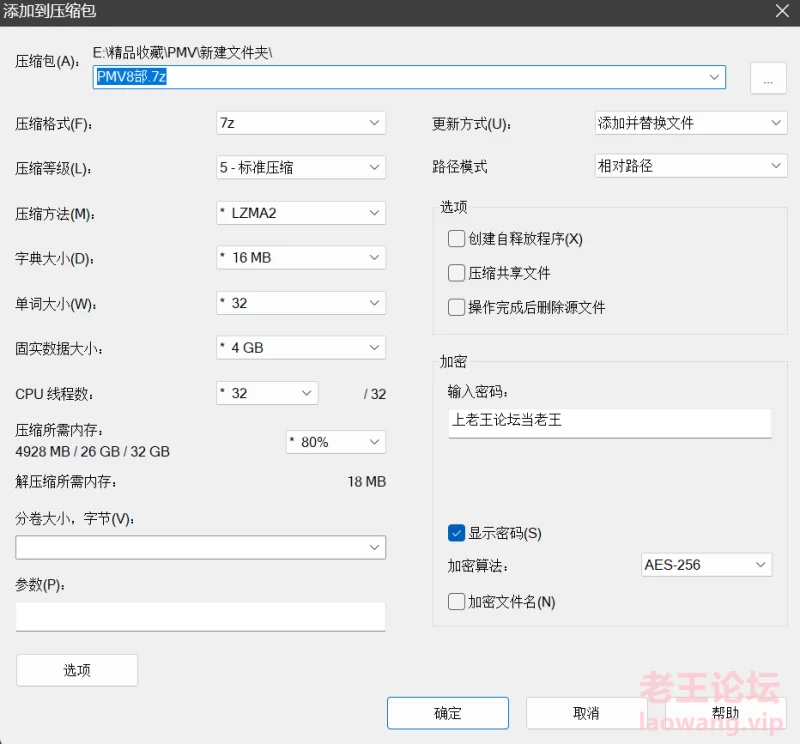Viewport: 800px width, 744px height.
Task: Open the 压缩方法 LZMA2 dropdown
Action: click(301, 213)
